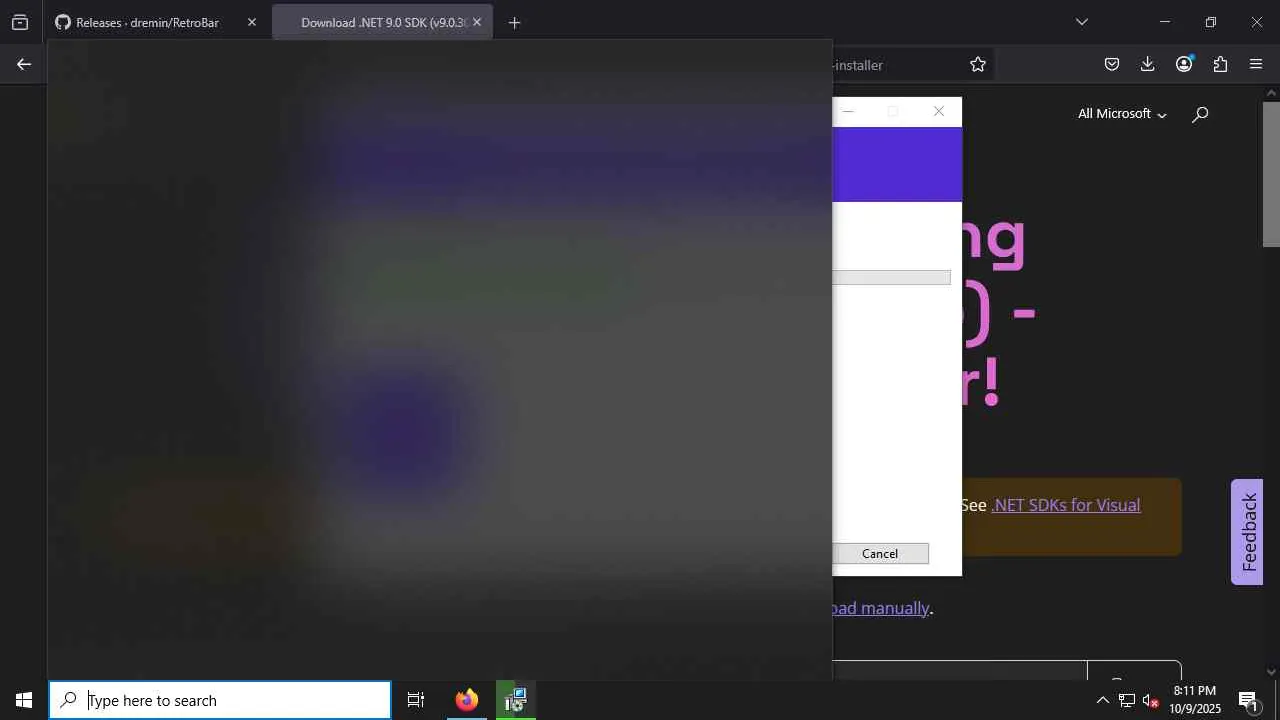
Task: Click the purple banner of installer dialog
Action: [897, 164]
